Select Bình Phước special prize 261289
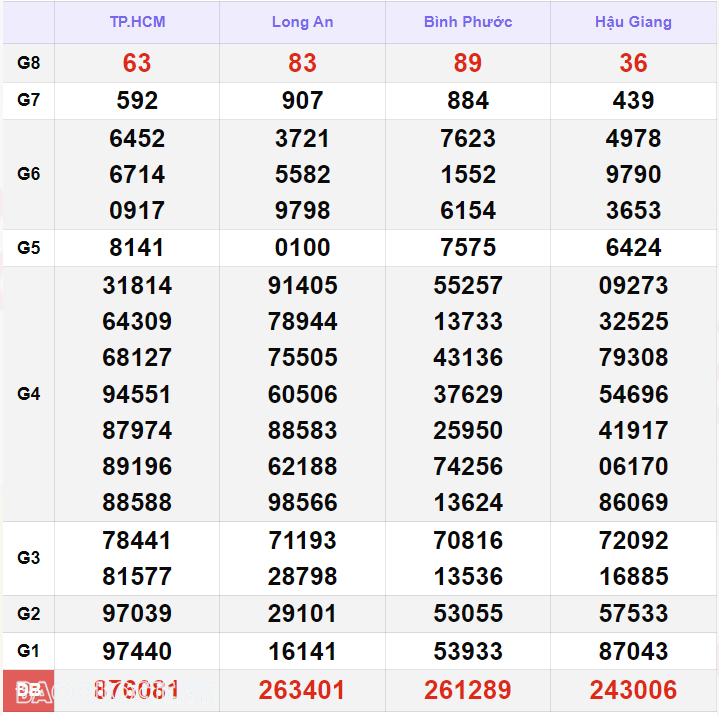 pos(467,690)
